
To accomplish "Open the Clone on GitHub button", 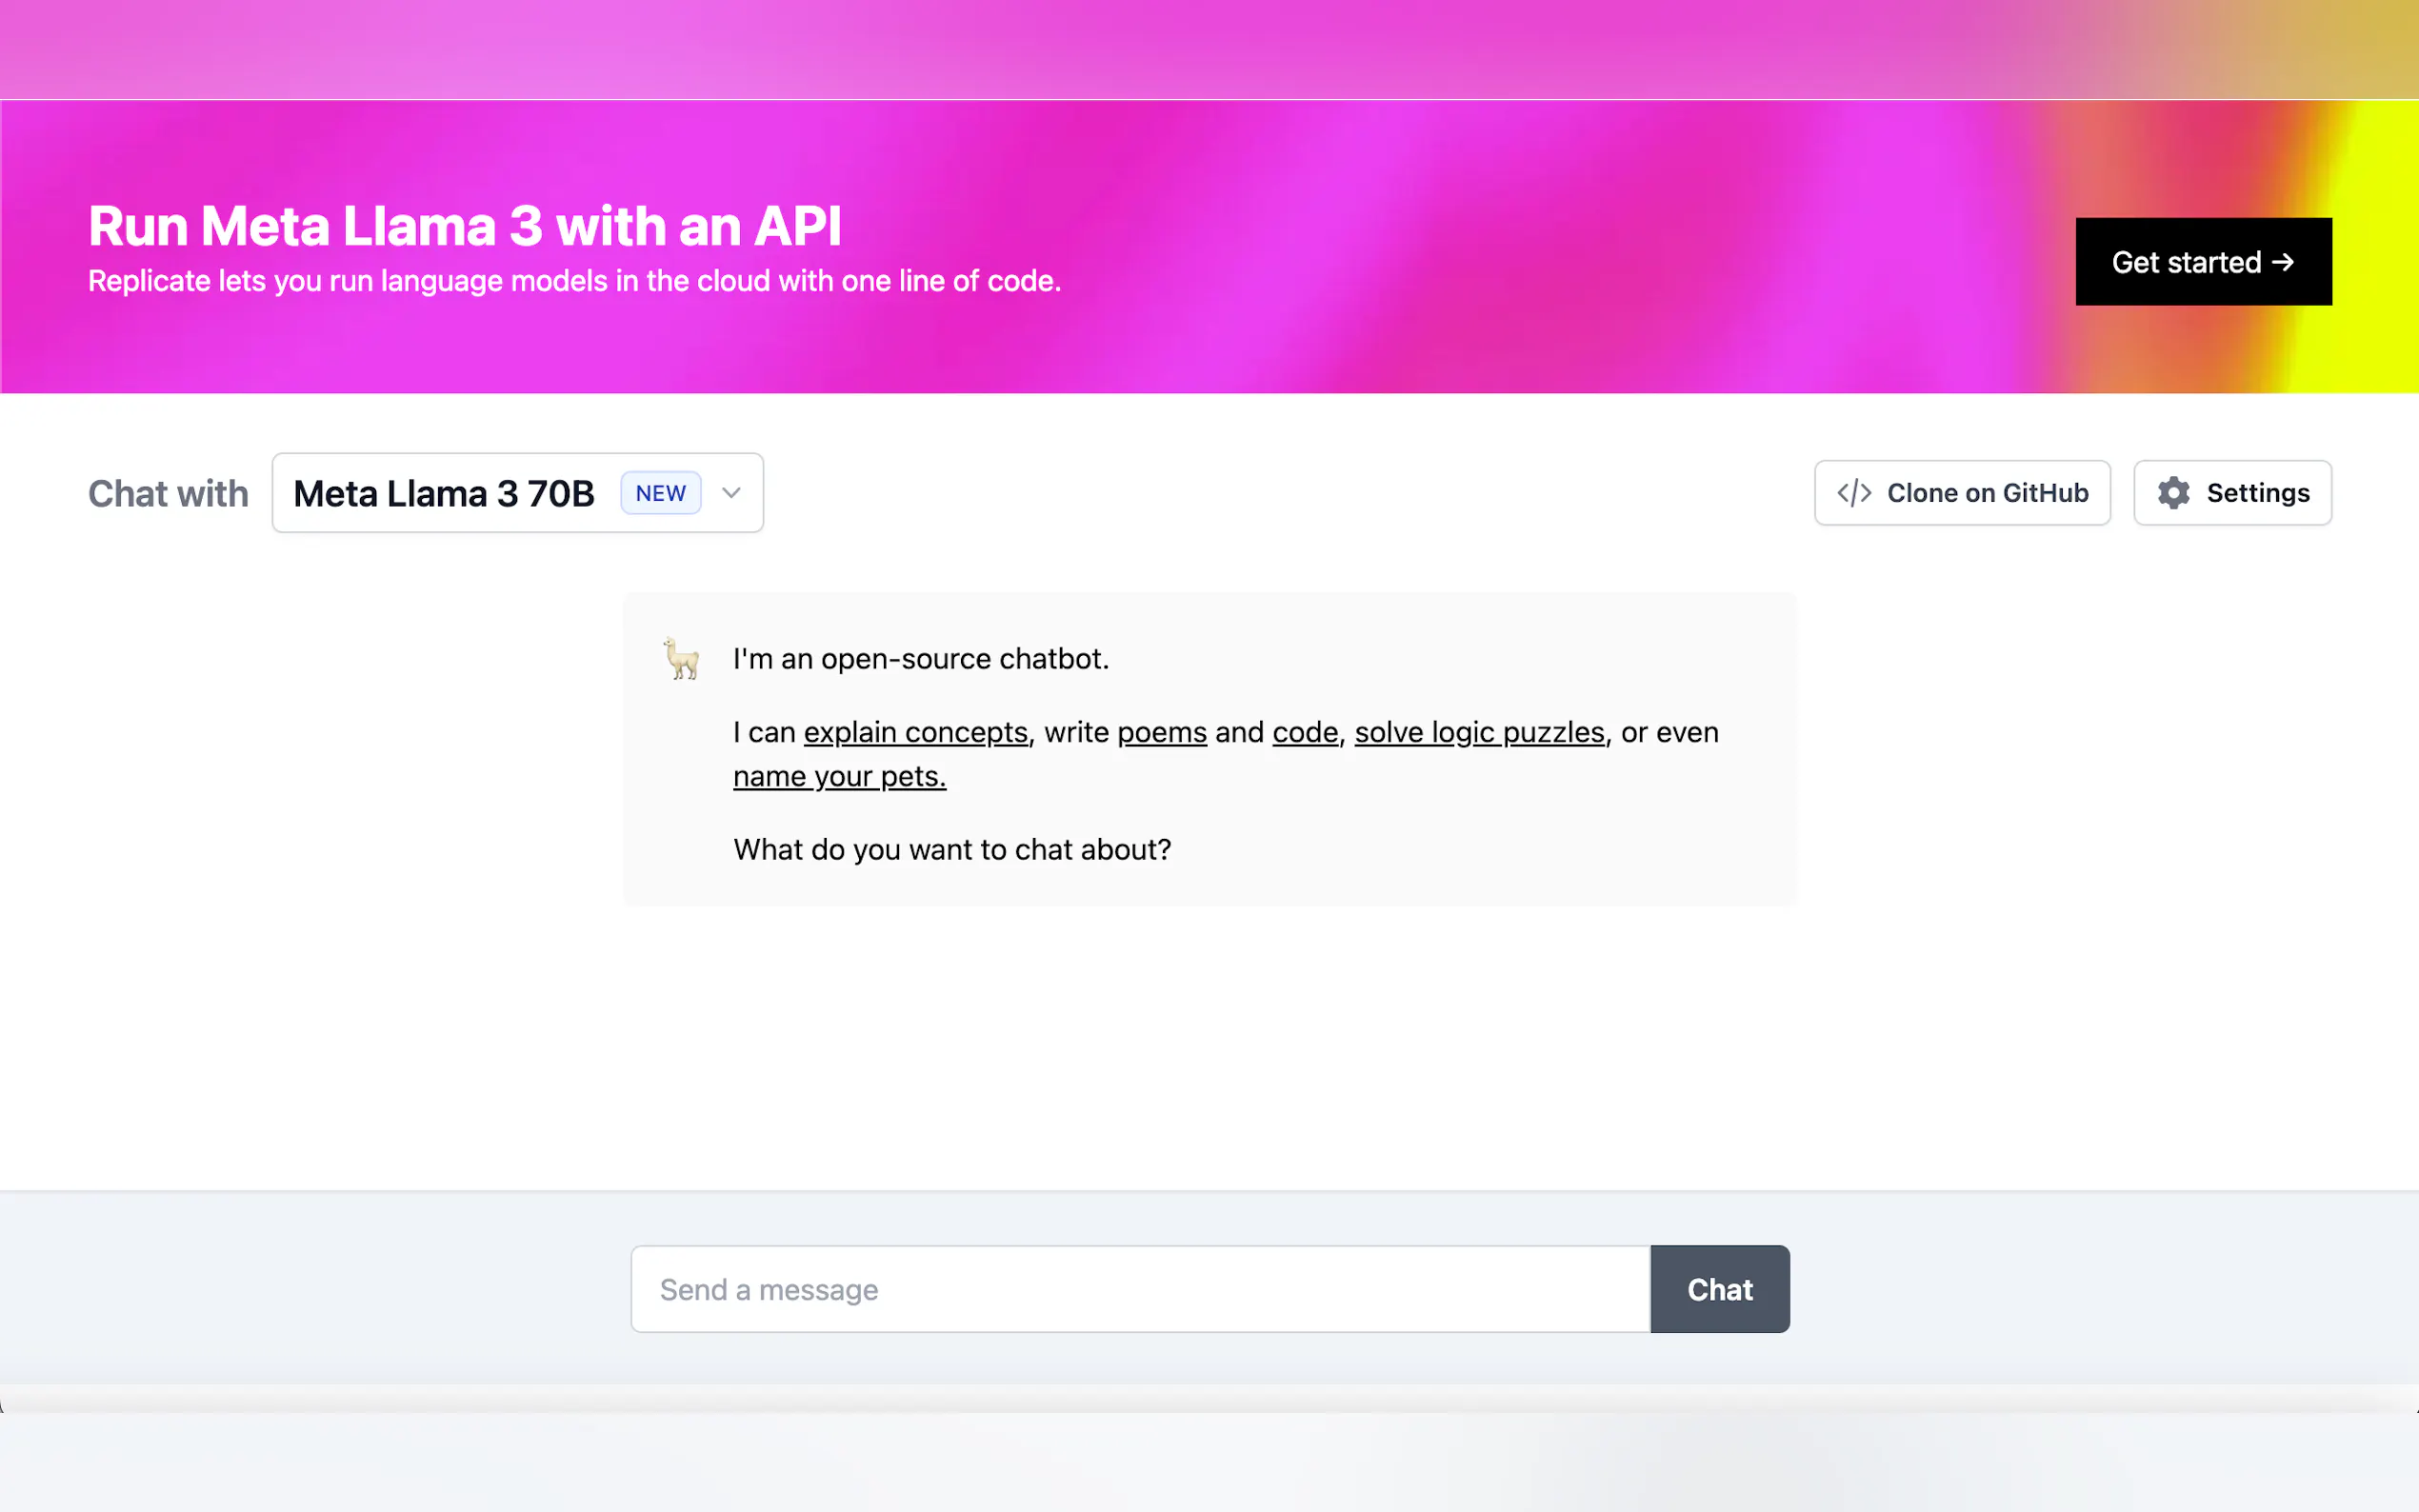I will pyautogui.click(x=1961, y=493).
